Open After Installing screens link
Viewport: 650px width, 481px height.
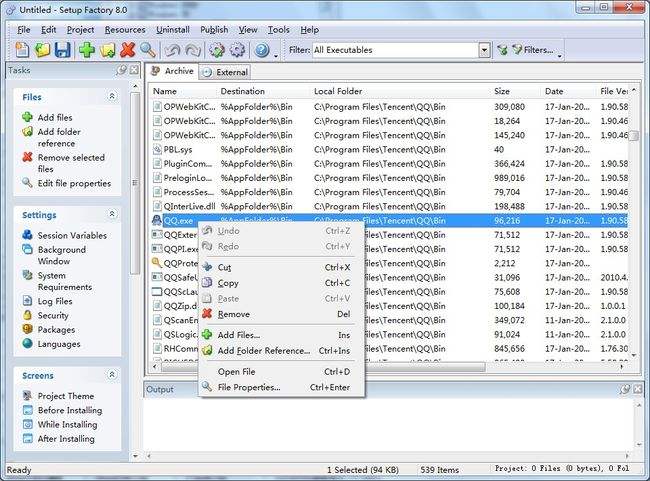66,438
